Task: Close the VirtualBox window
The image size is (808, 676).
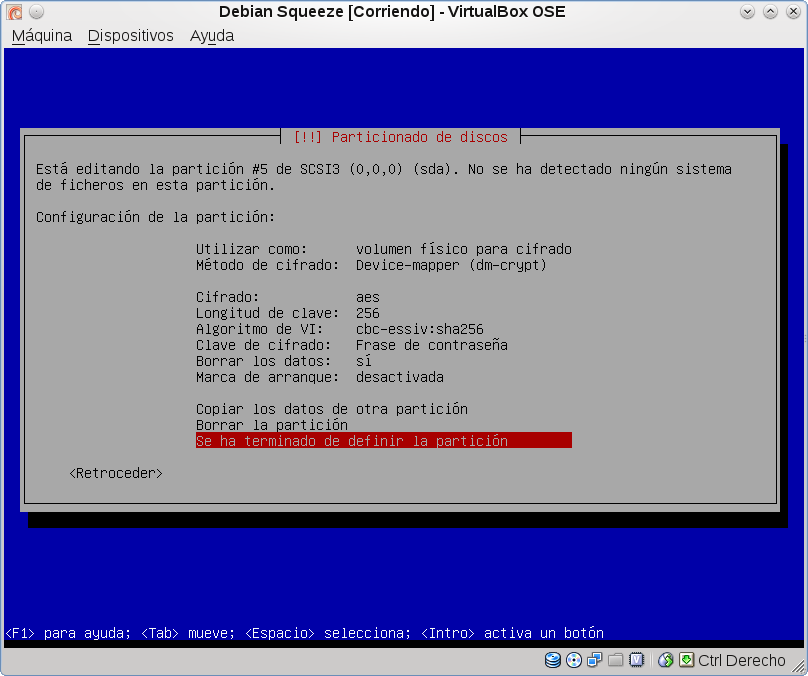Action: (x=794, y=11)
